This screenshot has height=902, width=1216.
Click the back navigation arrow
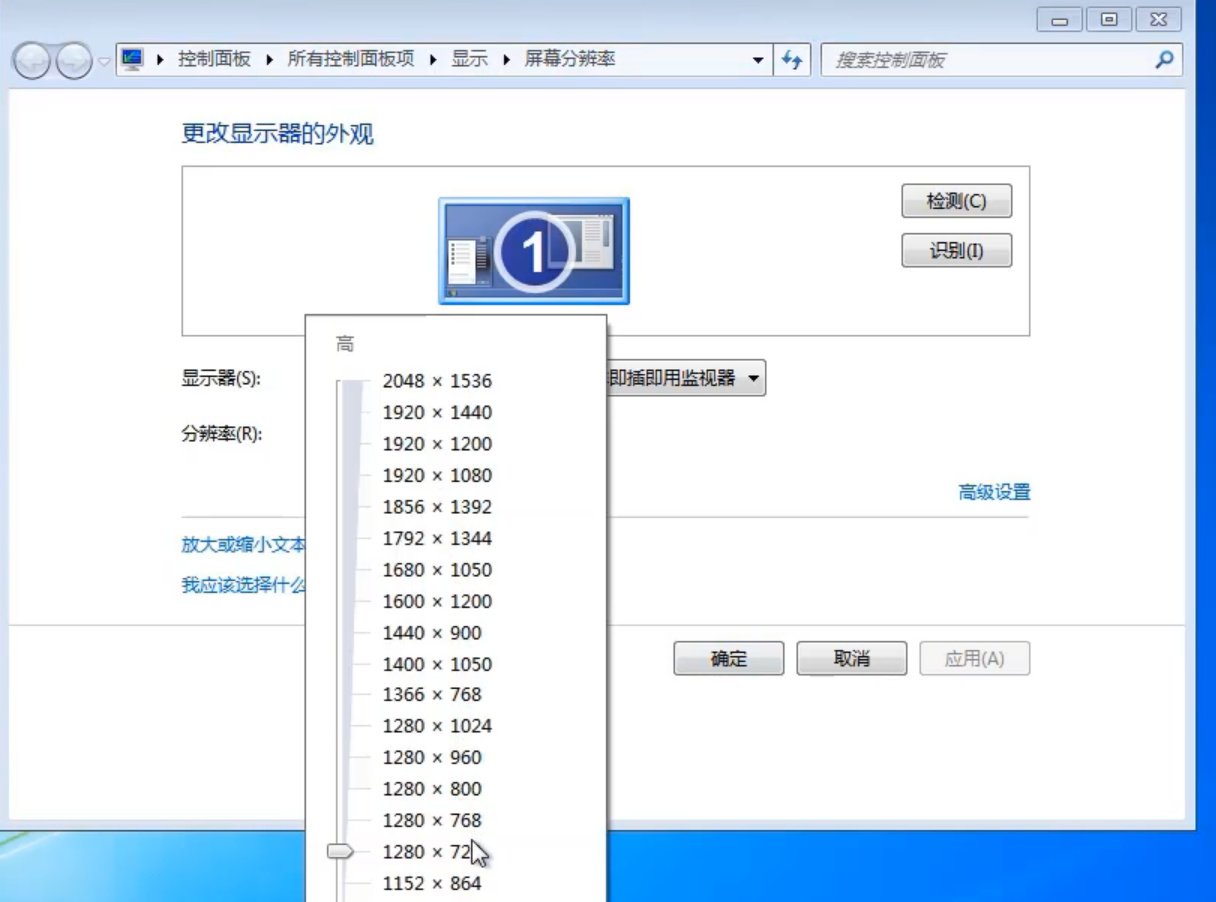tap(33, 59)
